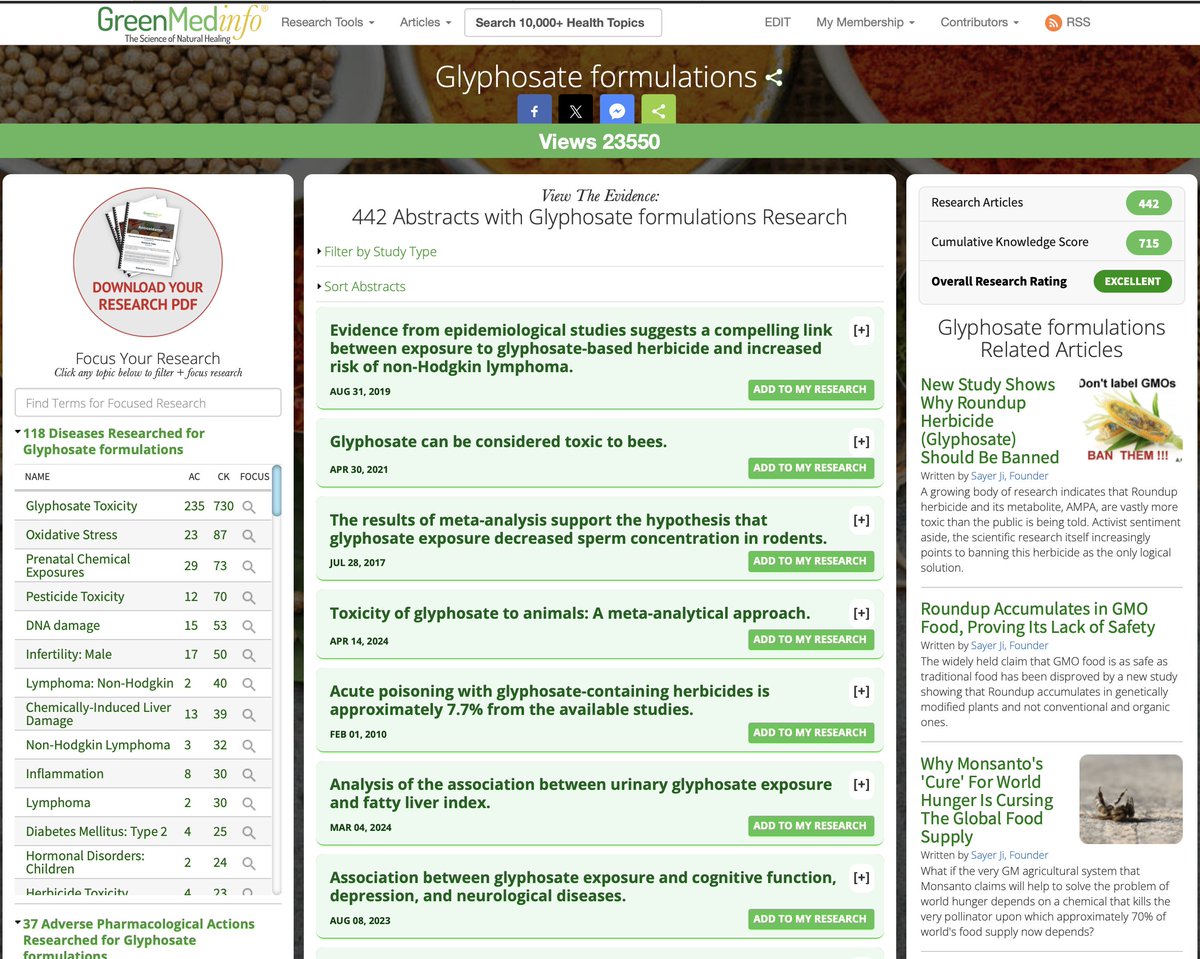Click the RSS link text
1200x959 pixels.
tap(1078, 22)
